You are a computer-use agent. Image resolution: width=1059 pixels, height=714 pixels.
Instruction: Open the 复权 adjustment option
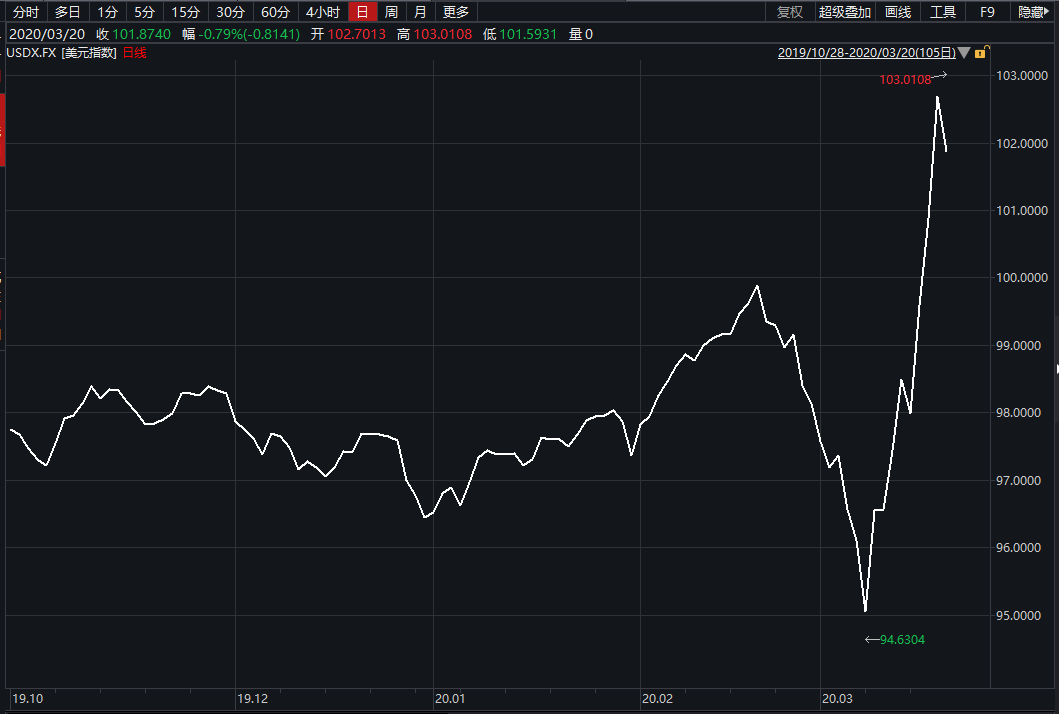coord(790,12)
